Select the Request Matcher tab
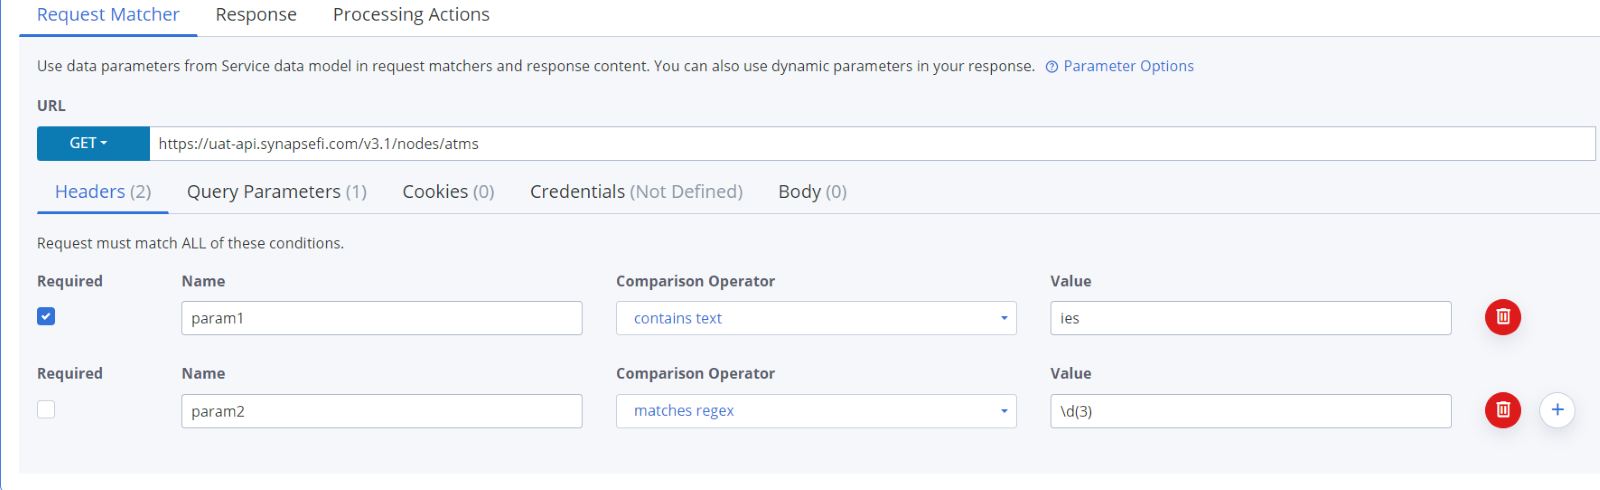Image resolution: width=1600 pixels, height=490 pixels. (x=108, y=15)
